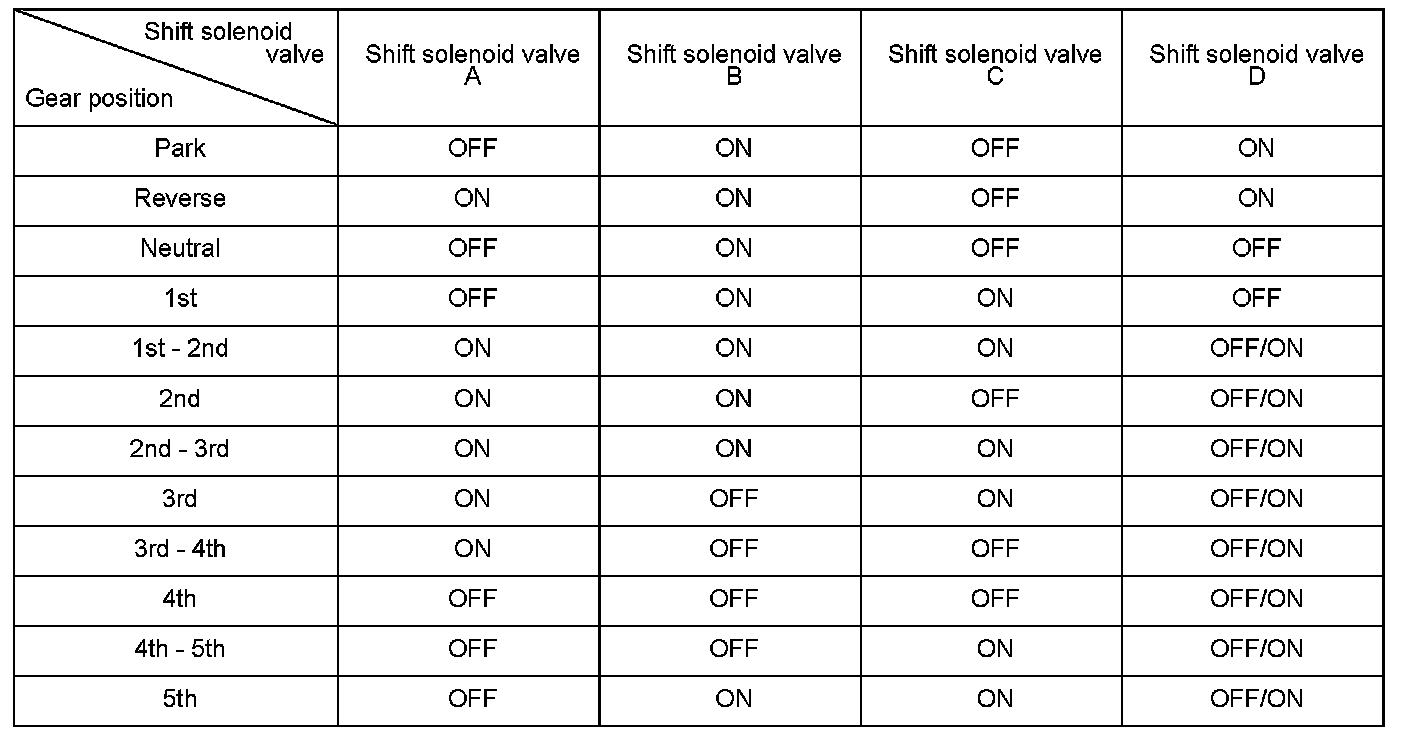Click the Gear position corner label
The image size is (1408, 740).
(99, 98)
